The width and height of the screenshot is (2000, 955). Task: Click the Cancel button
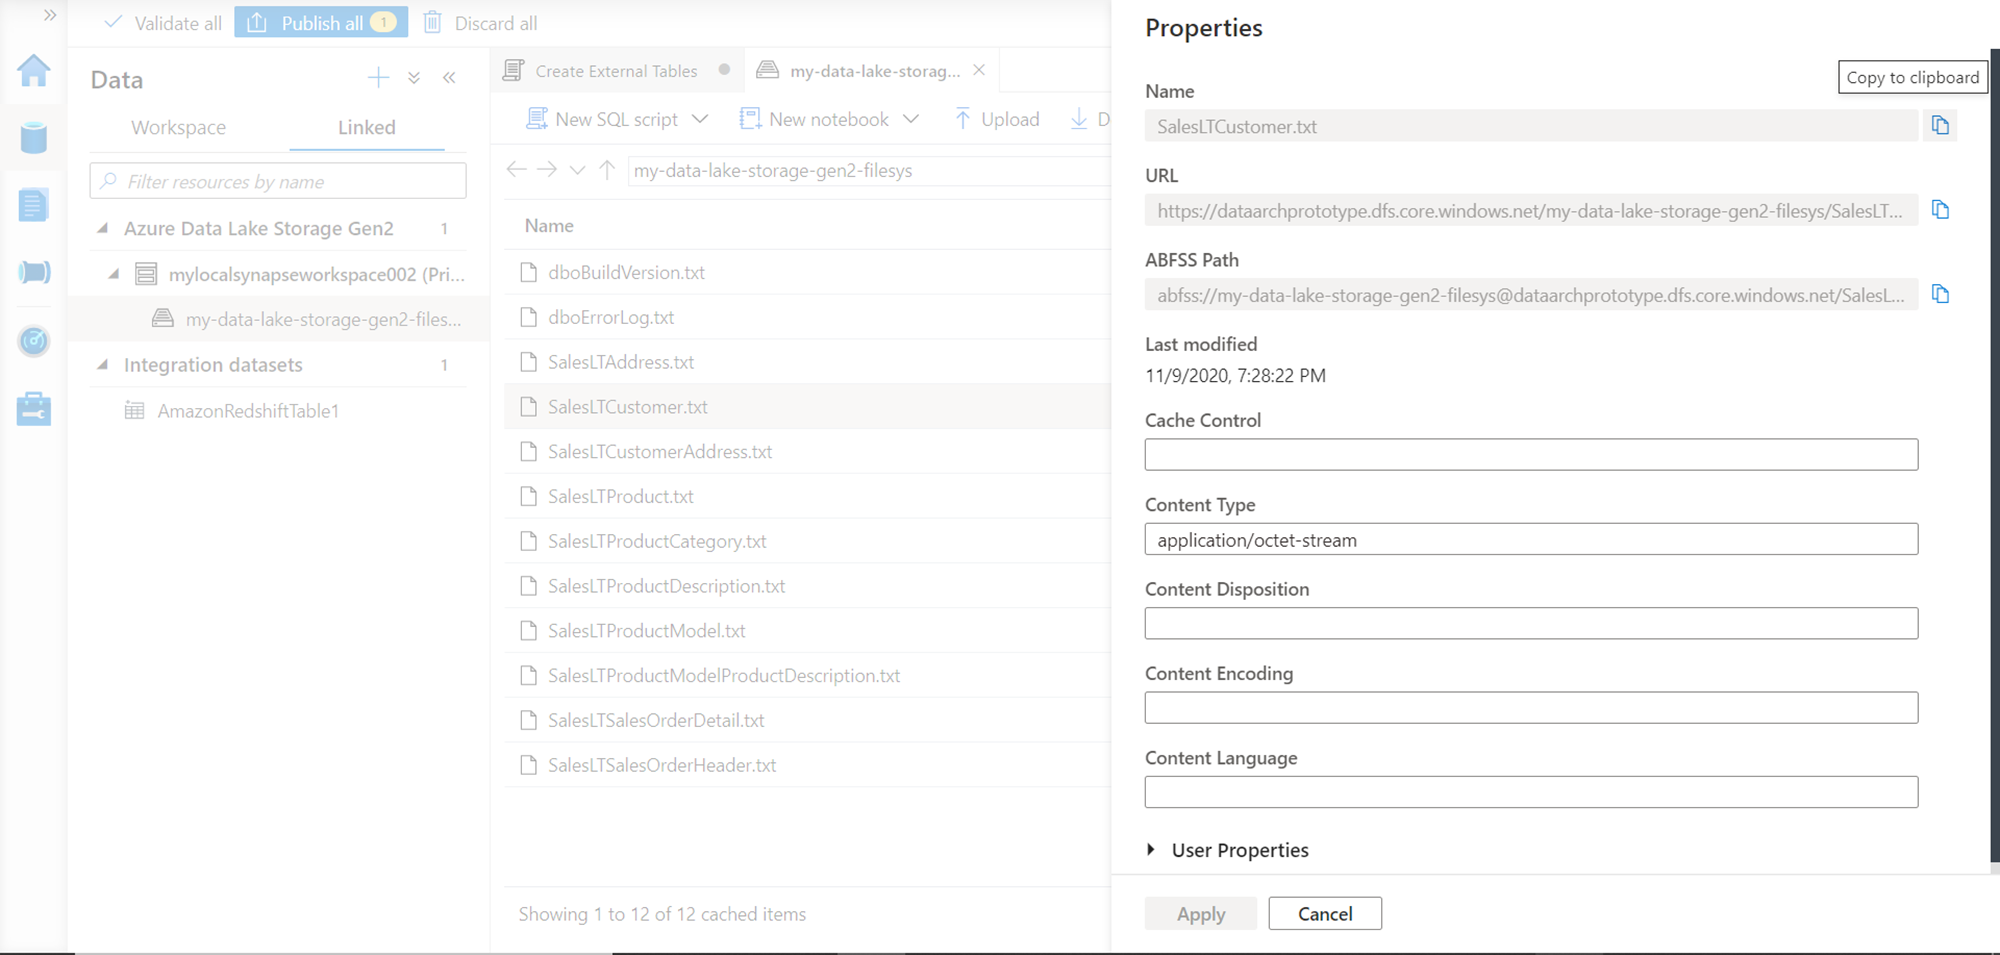coord(1324,913)
